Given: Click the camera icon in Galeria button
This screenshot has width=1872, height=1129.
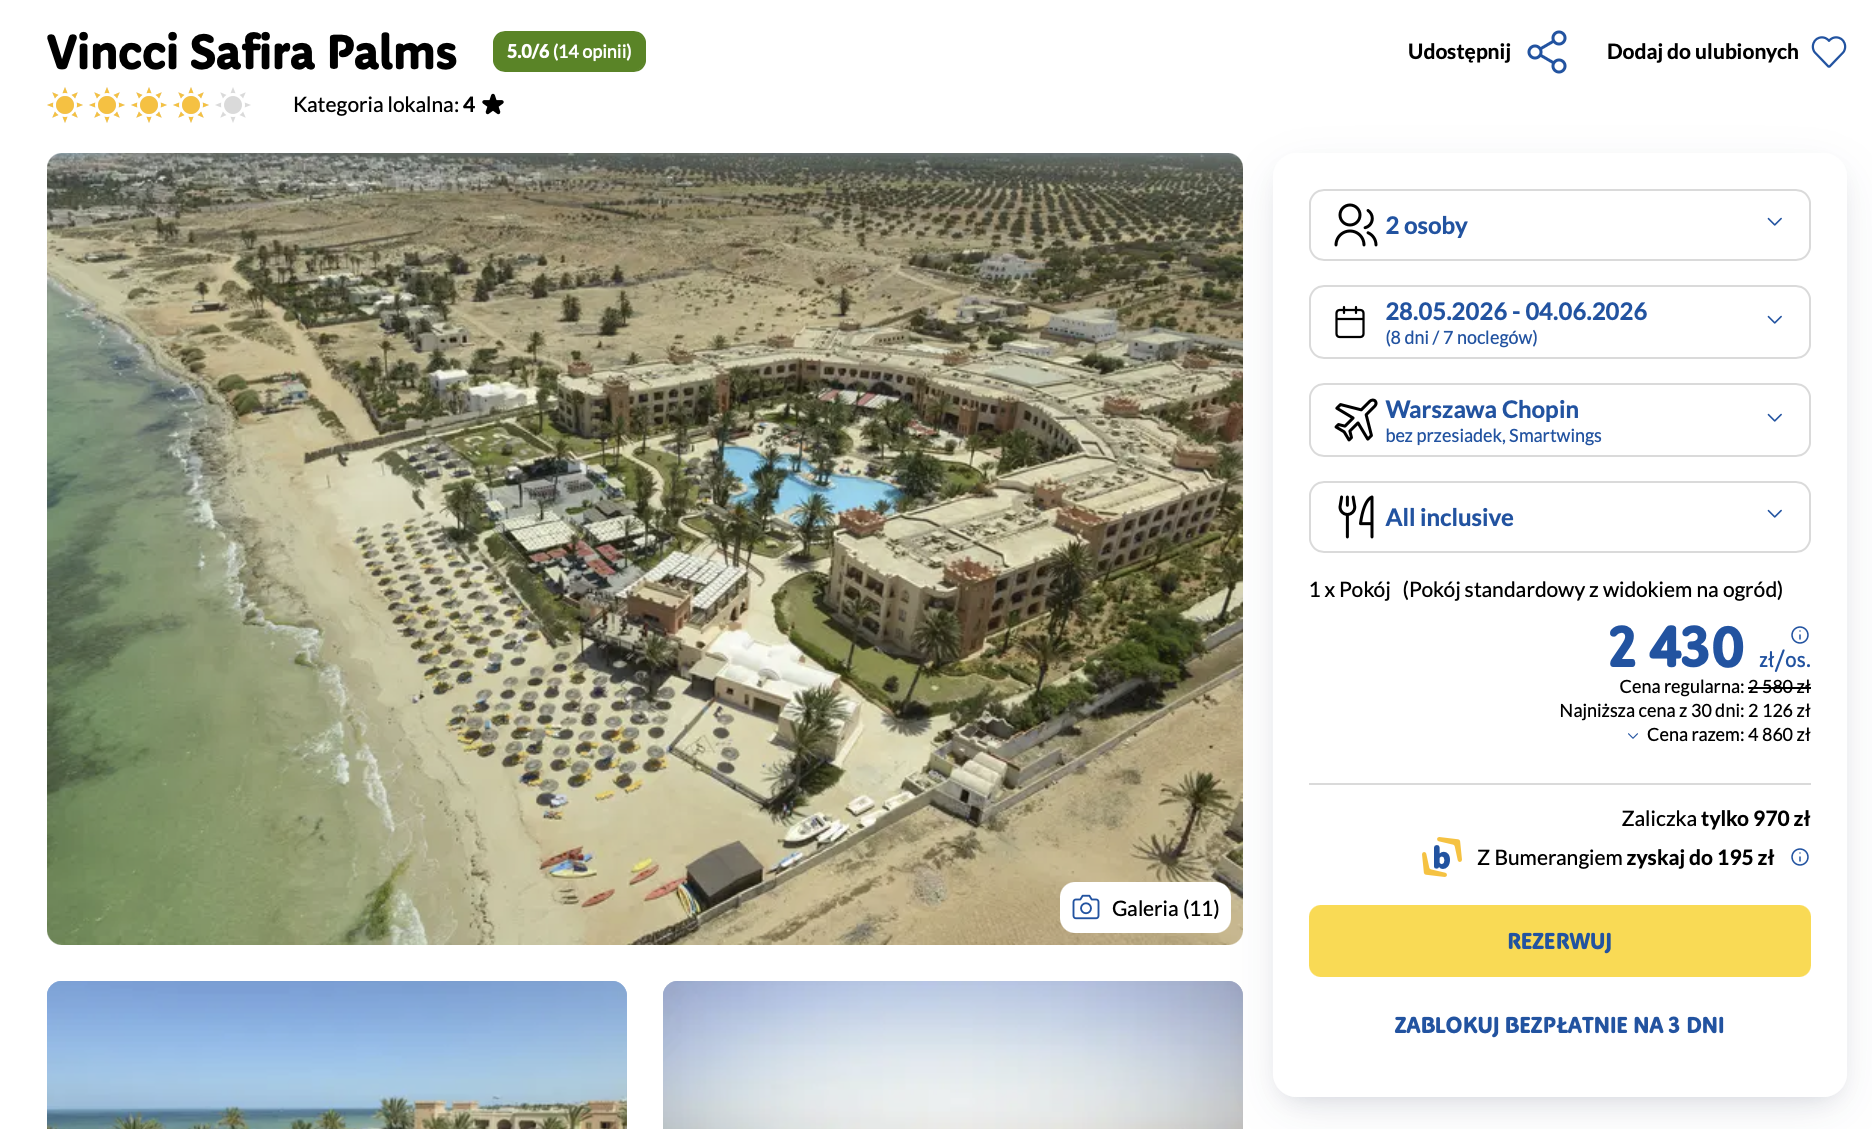Looking at the screenshot, I should (x=1085, y=908).
